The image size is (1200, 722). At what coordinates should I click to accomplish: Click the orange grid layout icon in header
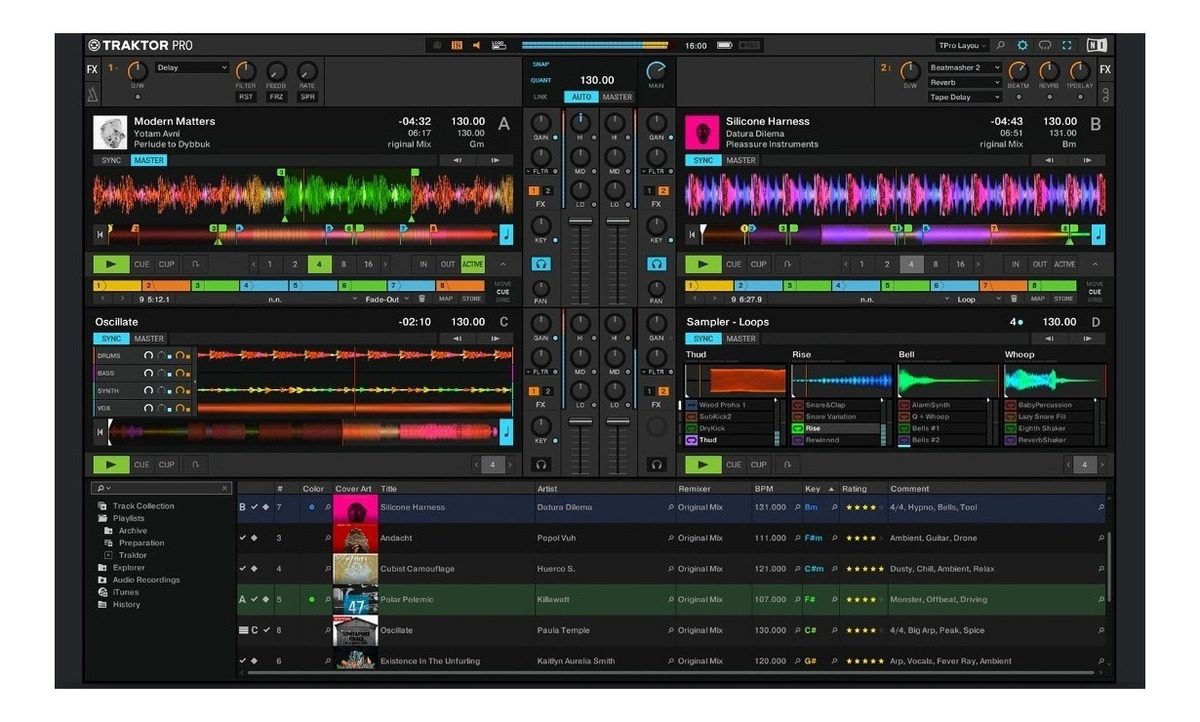point(457,45)
